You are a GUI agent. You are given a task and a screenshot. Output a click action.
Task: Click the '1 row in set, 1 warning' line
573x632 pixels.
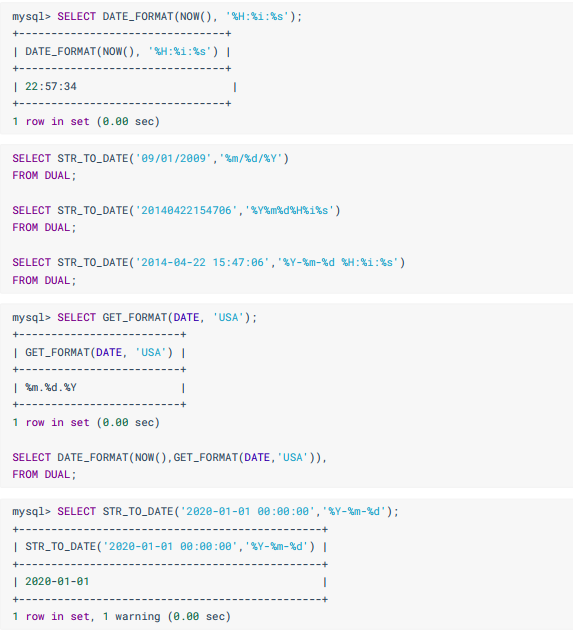coord(121,617)
